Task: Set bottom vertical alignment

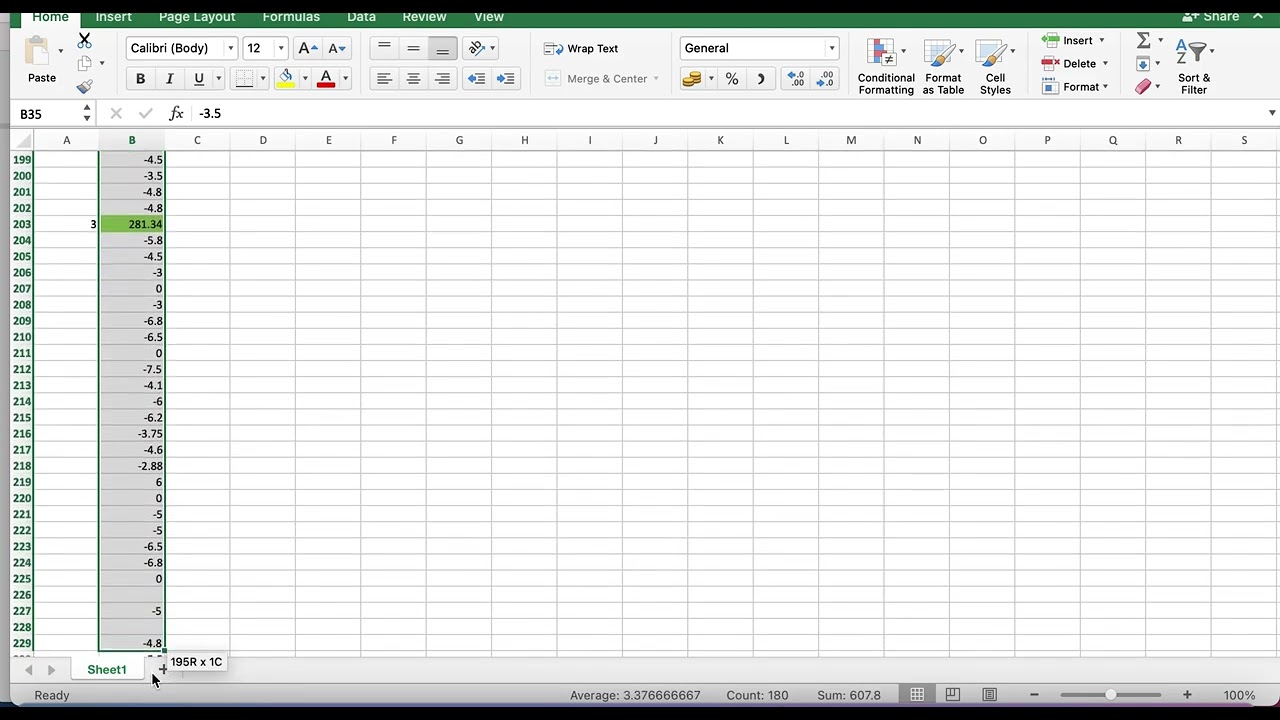Action: tap(442, 48)
